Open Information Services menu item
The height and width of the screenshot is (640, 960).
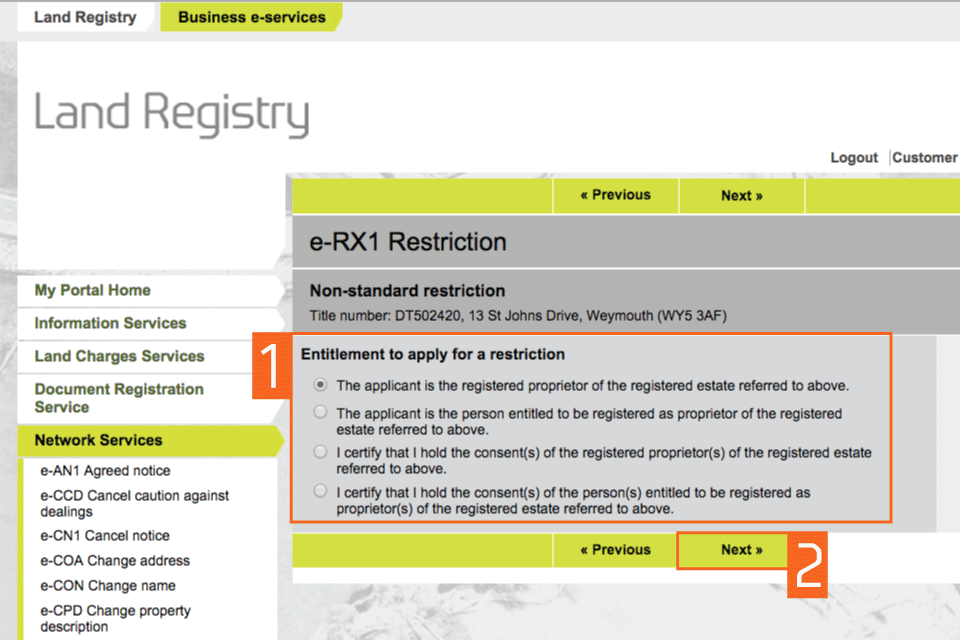pos(110,323)
